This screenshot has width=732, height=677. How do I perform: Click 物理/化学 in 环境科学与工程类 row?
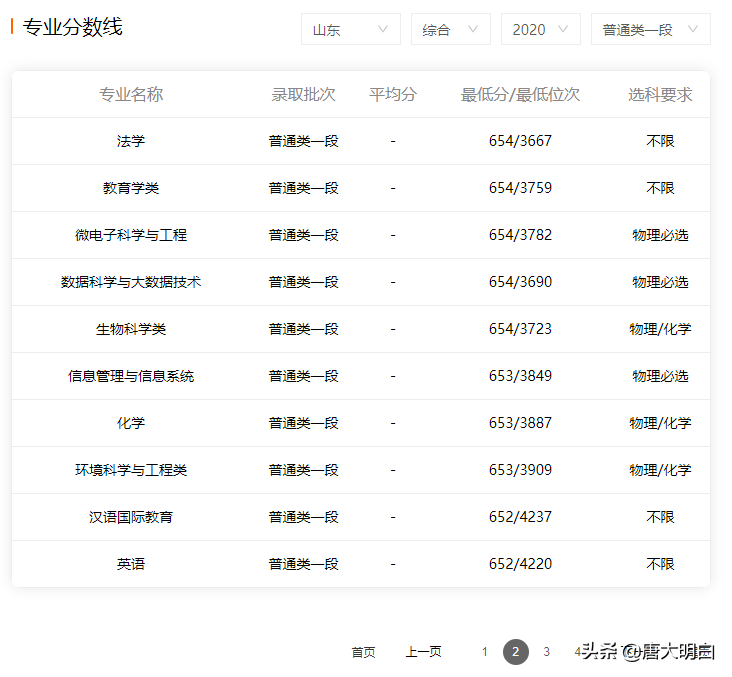click(x=660, y=470)
